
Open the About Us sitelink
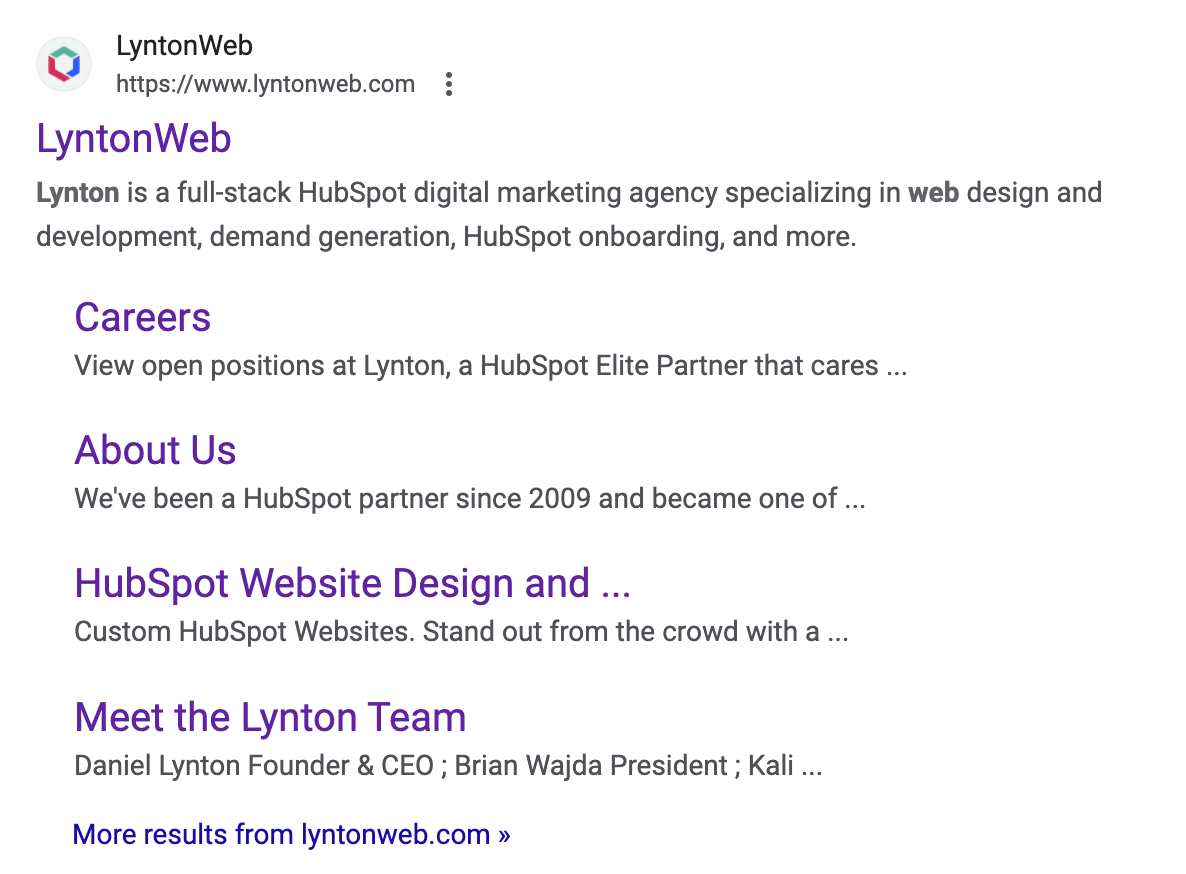tap(155, 450)
